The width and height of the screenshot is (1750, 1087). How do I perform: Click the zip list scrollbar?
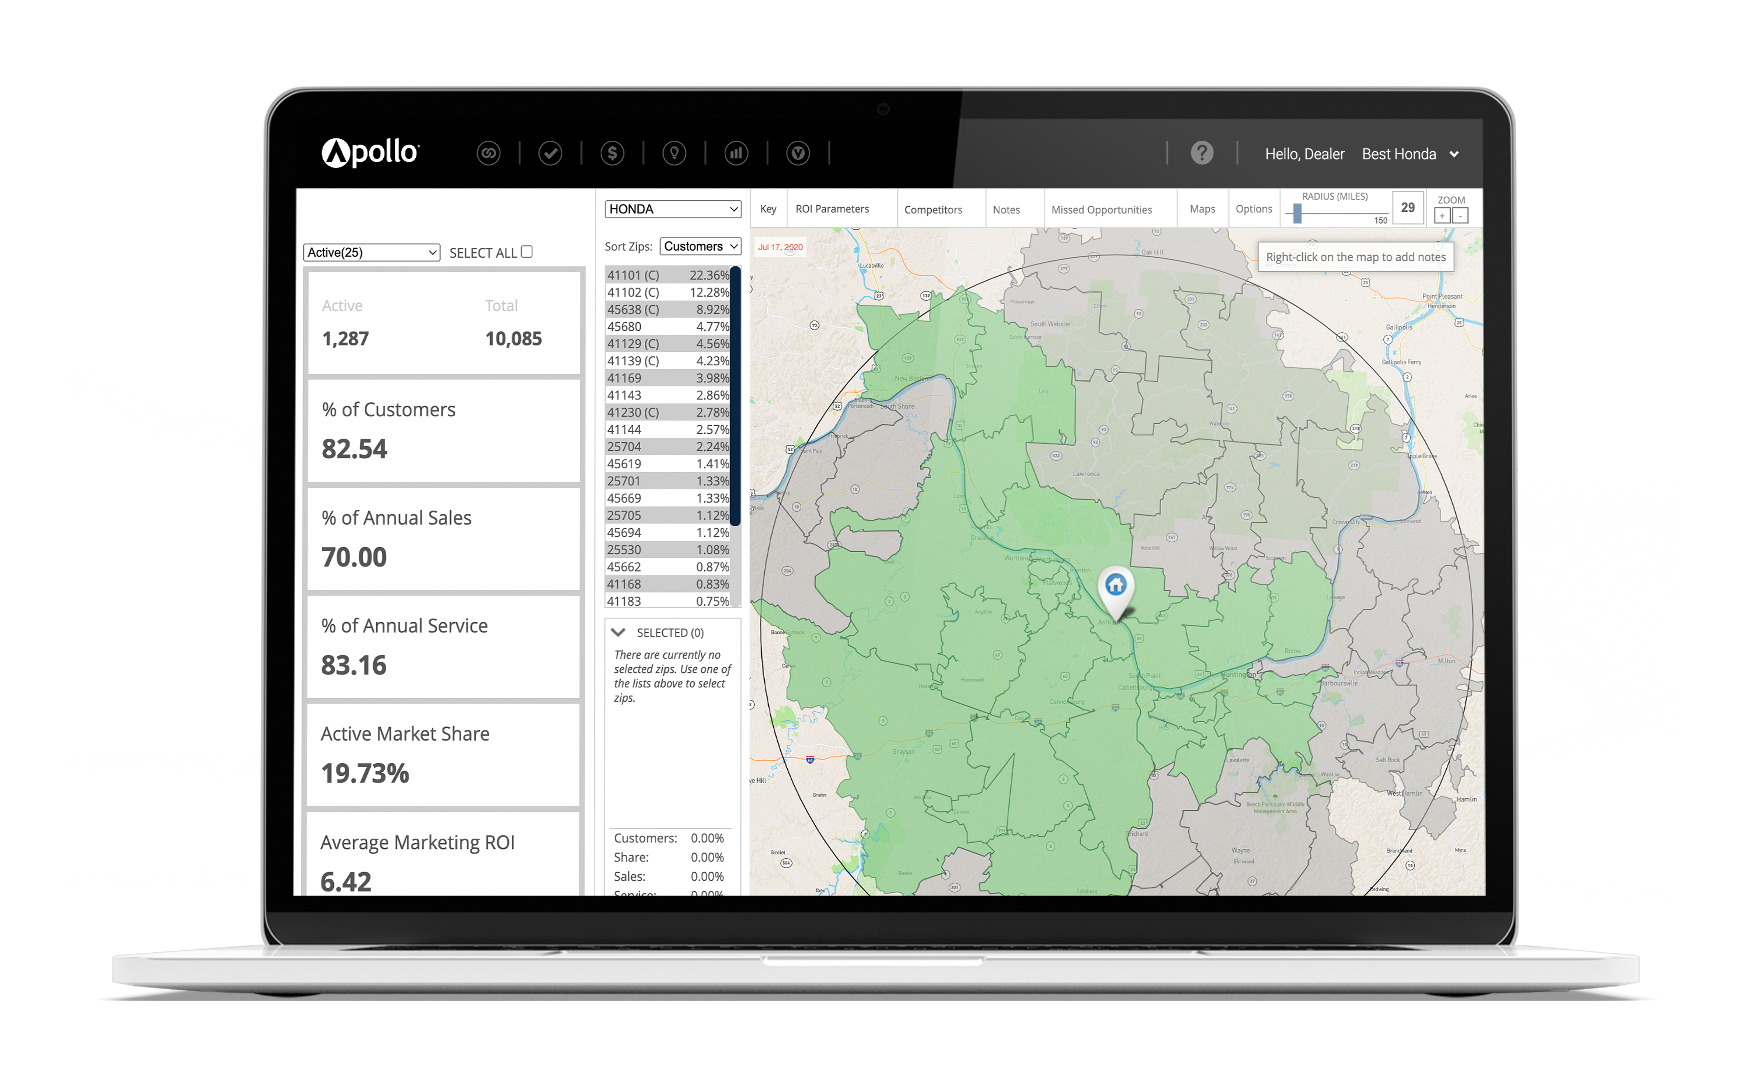click(x=735, y=396)
